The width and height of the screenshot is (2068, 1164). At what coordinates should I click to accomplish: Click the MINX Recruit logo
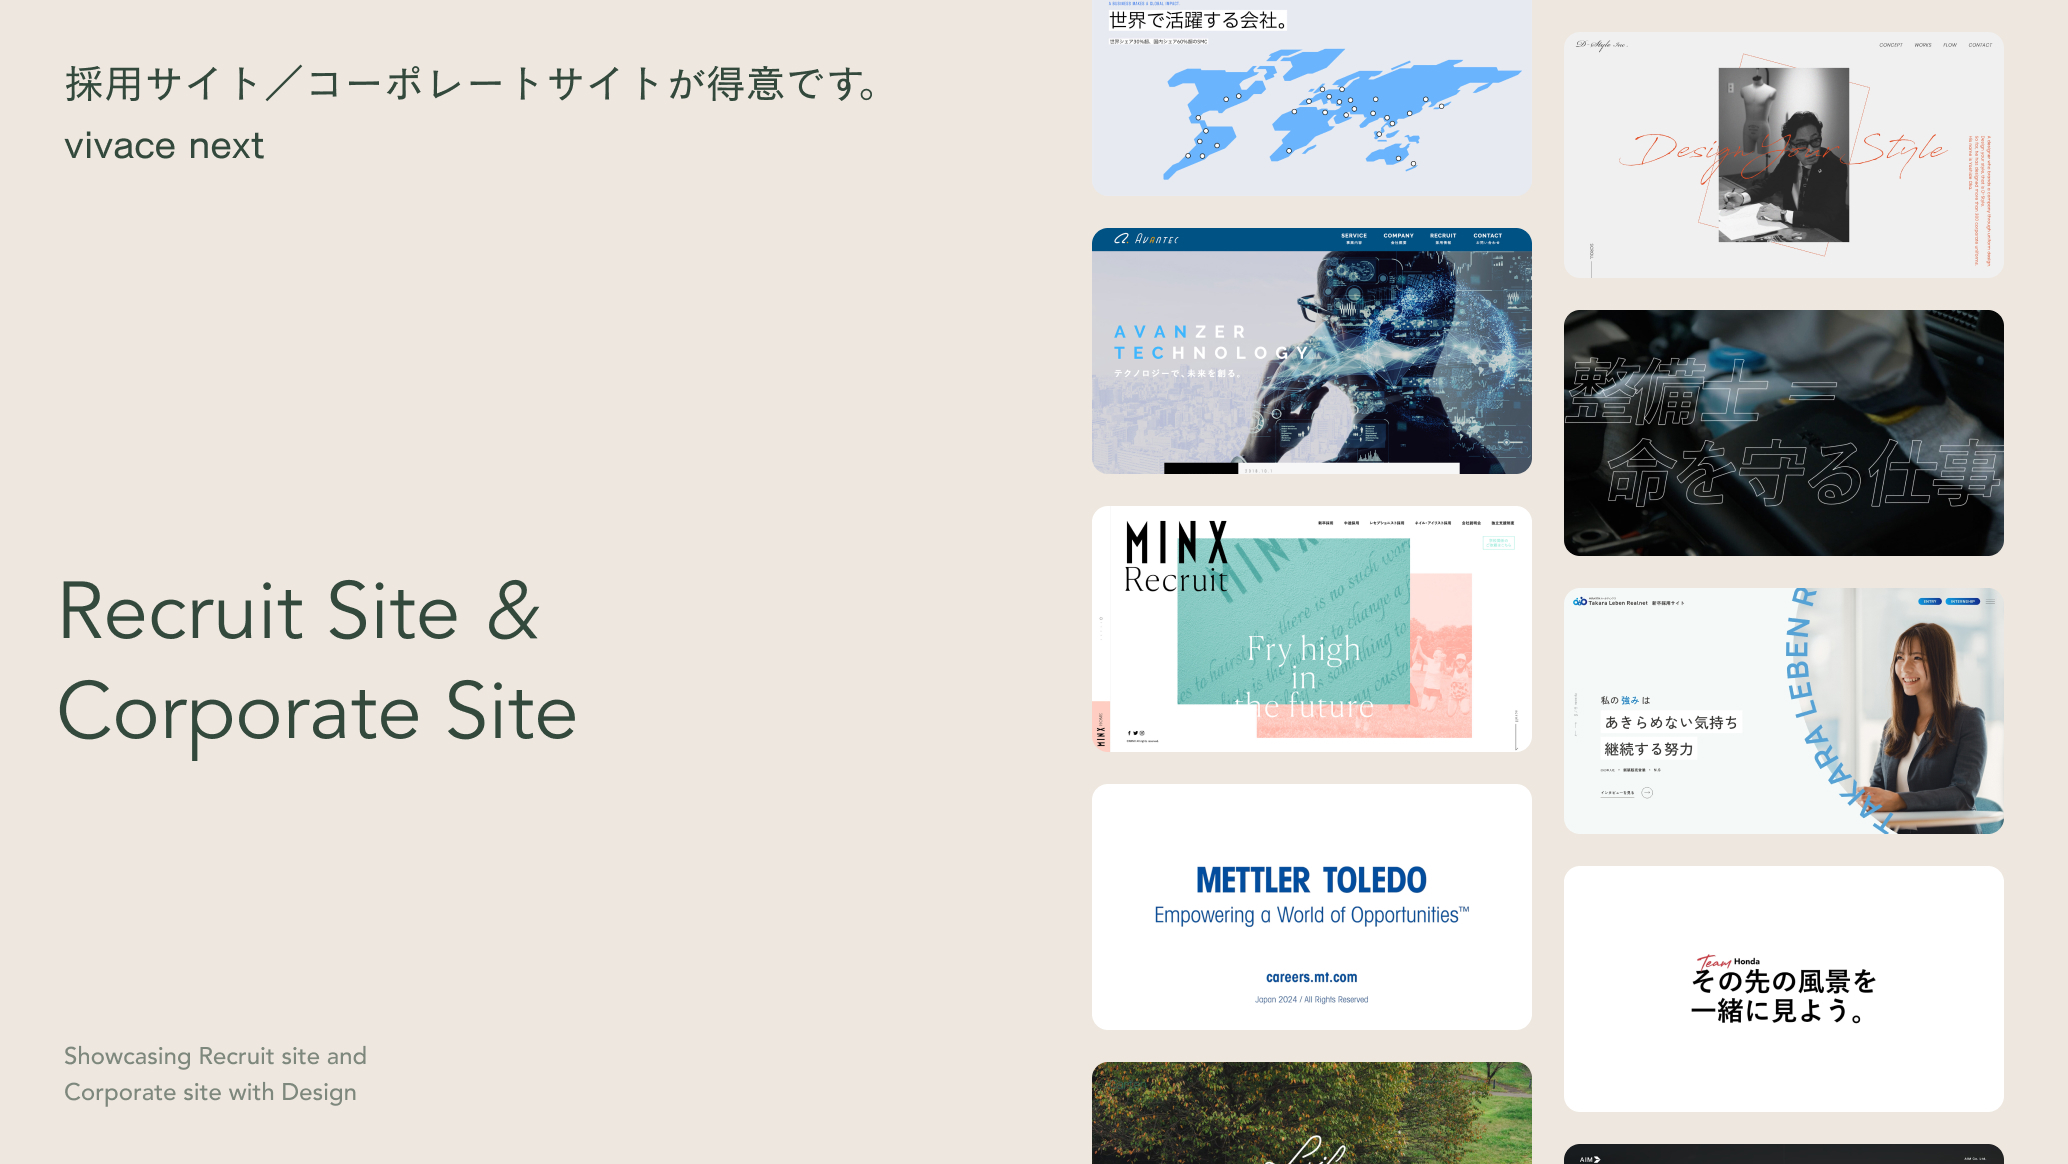click(x=1176, y=557)
